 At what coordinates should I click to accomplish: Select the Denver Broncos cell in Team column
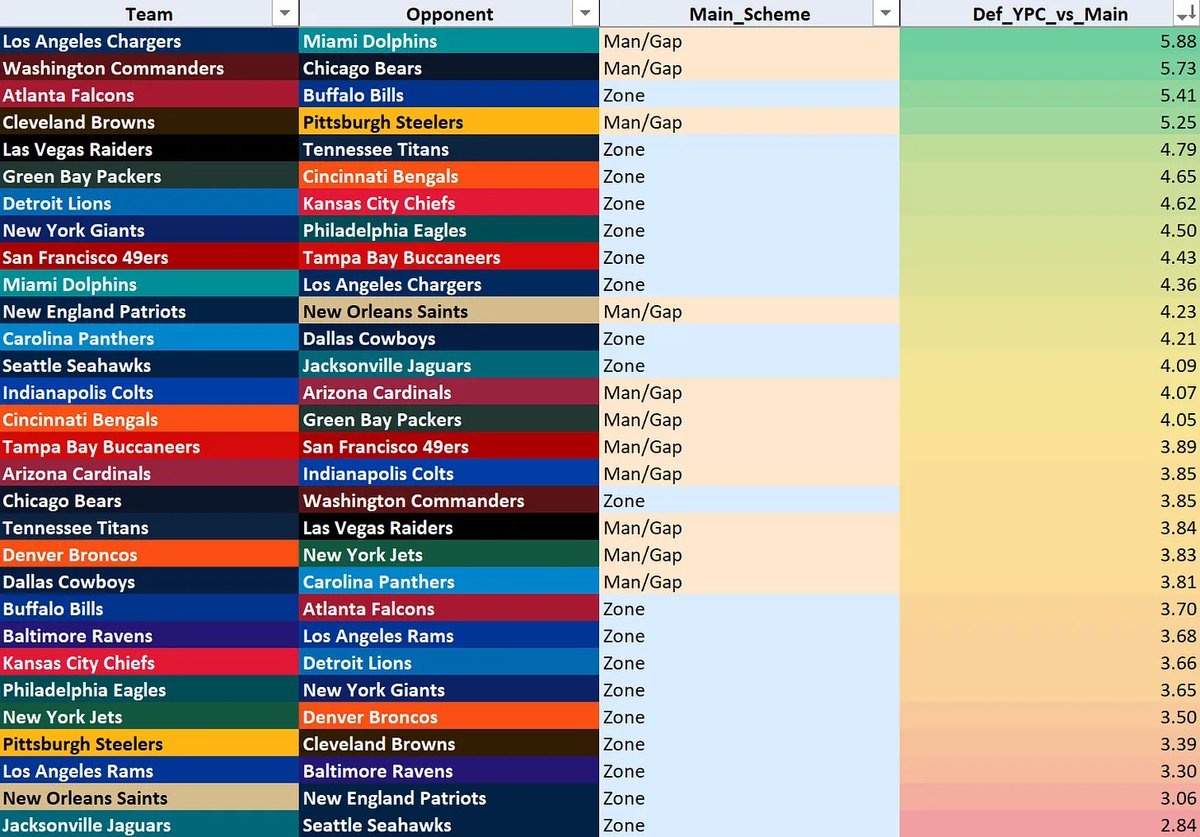(149, 555)
